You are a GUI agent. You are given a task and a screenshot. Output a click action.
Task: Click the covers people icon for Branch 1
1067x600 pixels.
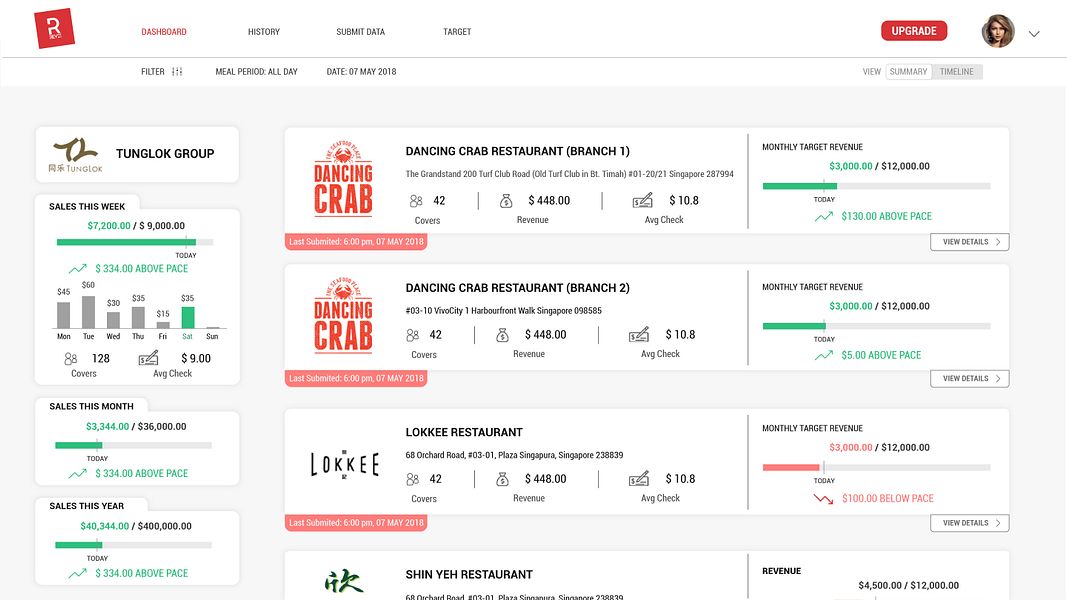click(416, 201)
